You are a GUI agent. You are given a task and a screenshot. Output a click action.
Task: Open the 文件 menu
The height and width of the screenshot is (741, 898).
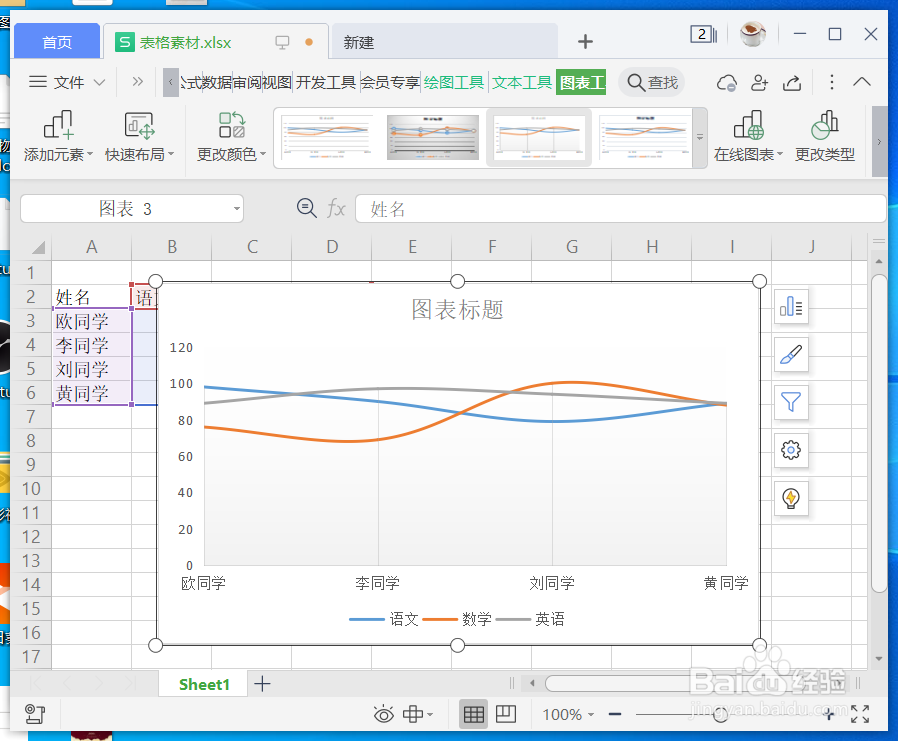[x=66, y=82]
